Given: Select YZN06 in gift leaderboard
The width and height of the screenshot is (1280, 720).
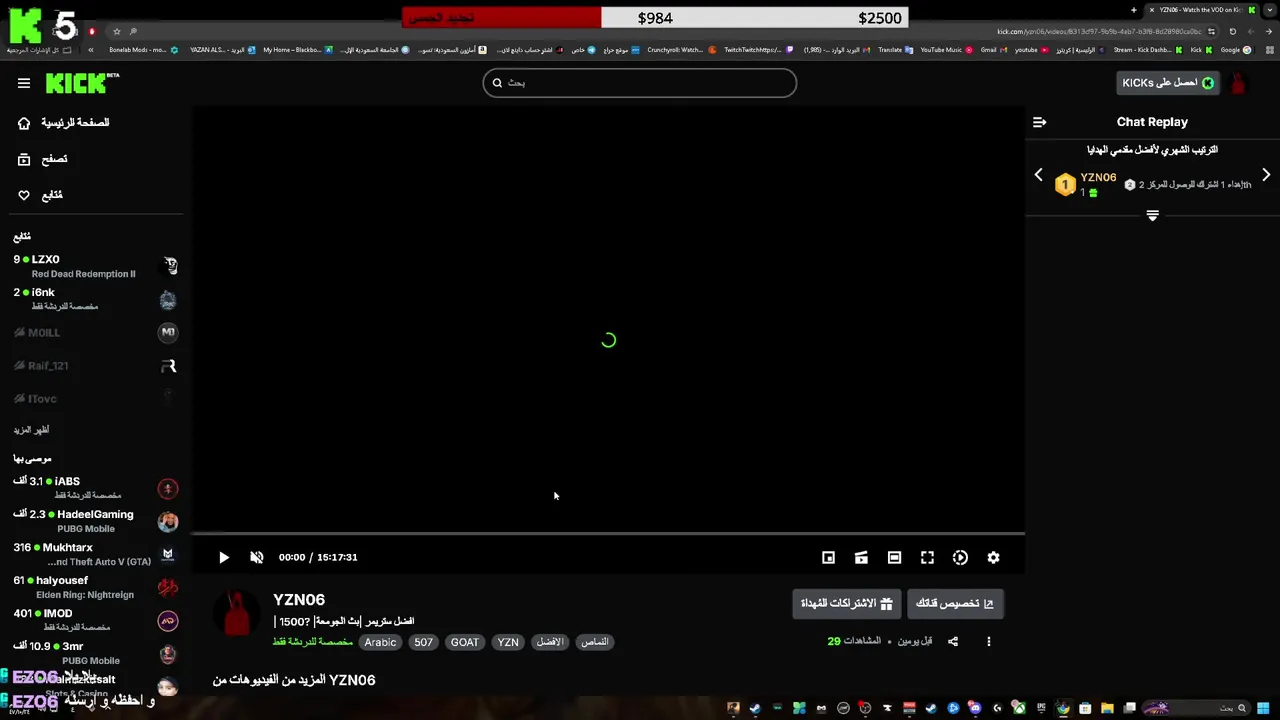Looking at the screenshot, I should (x=1098, y=177).
